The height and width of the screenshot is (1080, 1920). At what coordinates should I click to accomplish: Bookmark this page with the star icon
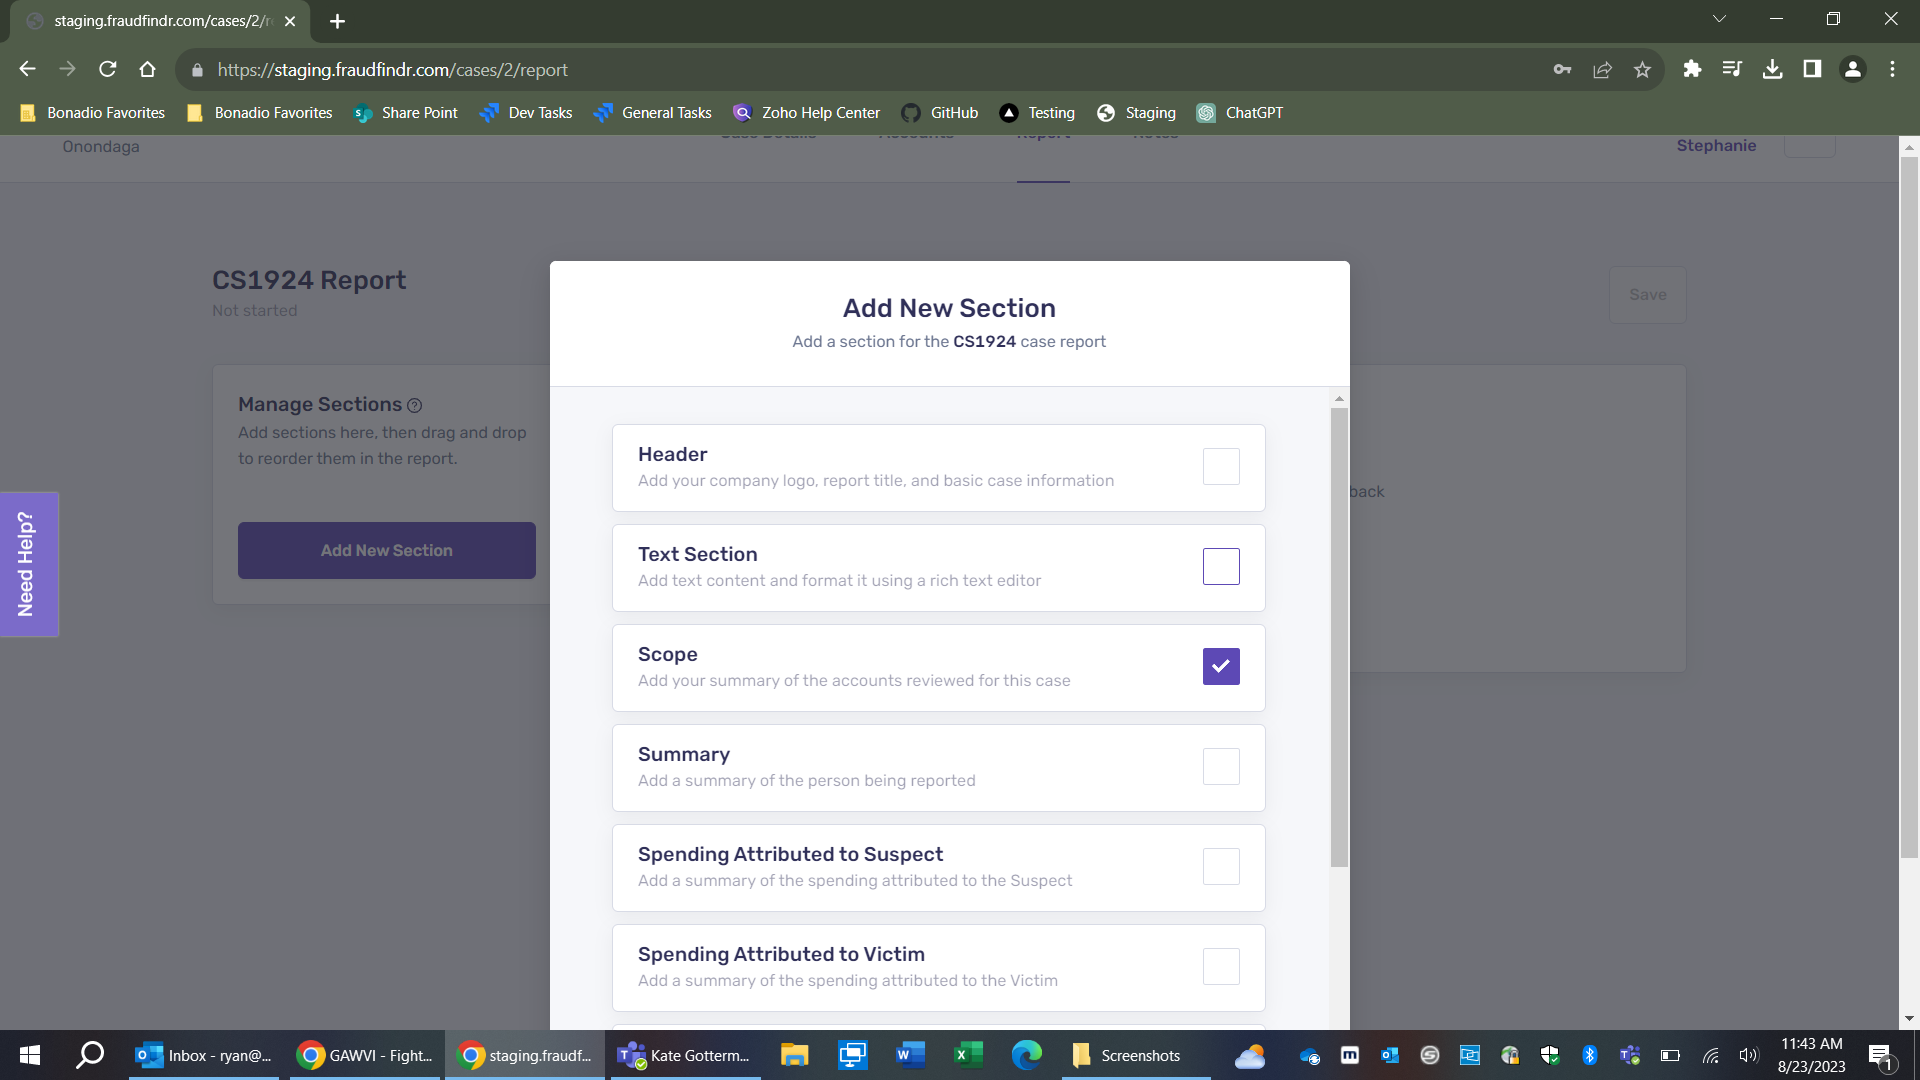(x=1642, y=69)
